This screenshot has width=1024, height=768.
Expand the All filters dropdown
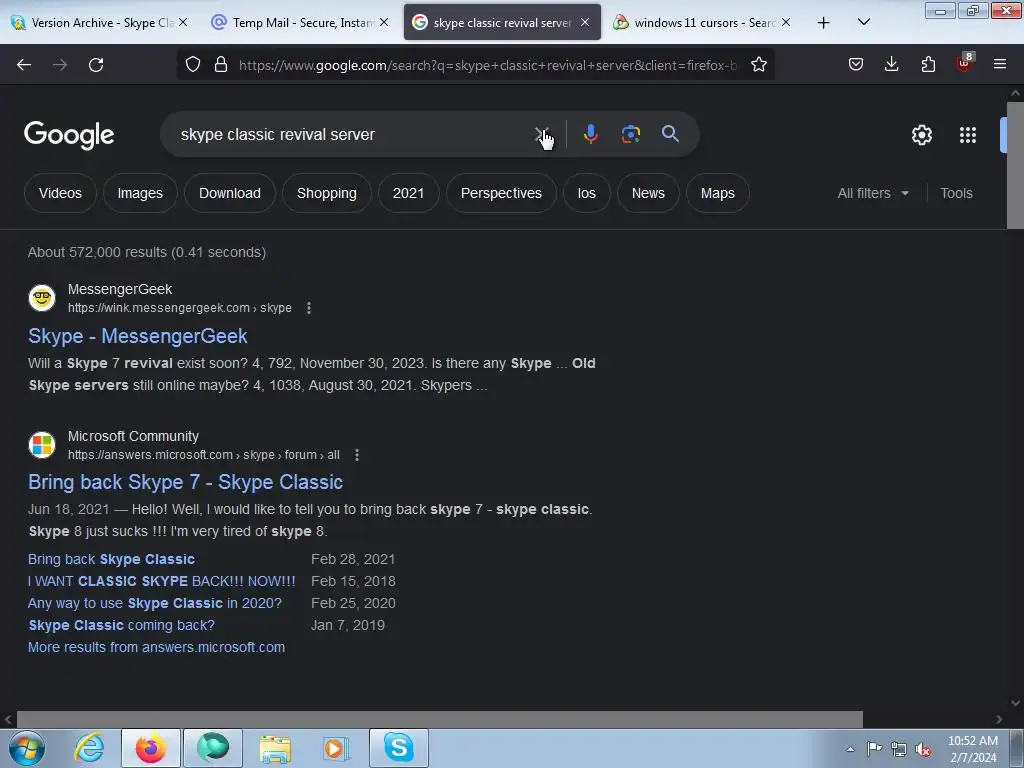tap(872, 193)
